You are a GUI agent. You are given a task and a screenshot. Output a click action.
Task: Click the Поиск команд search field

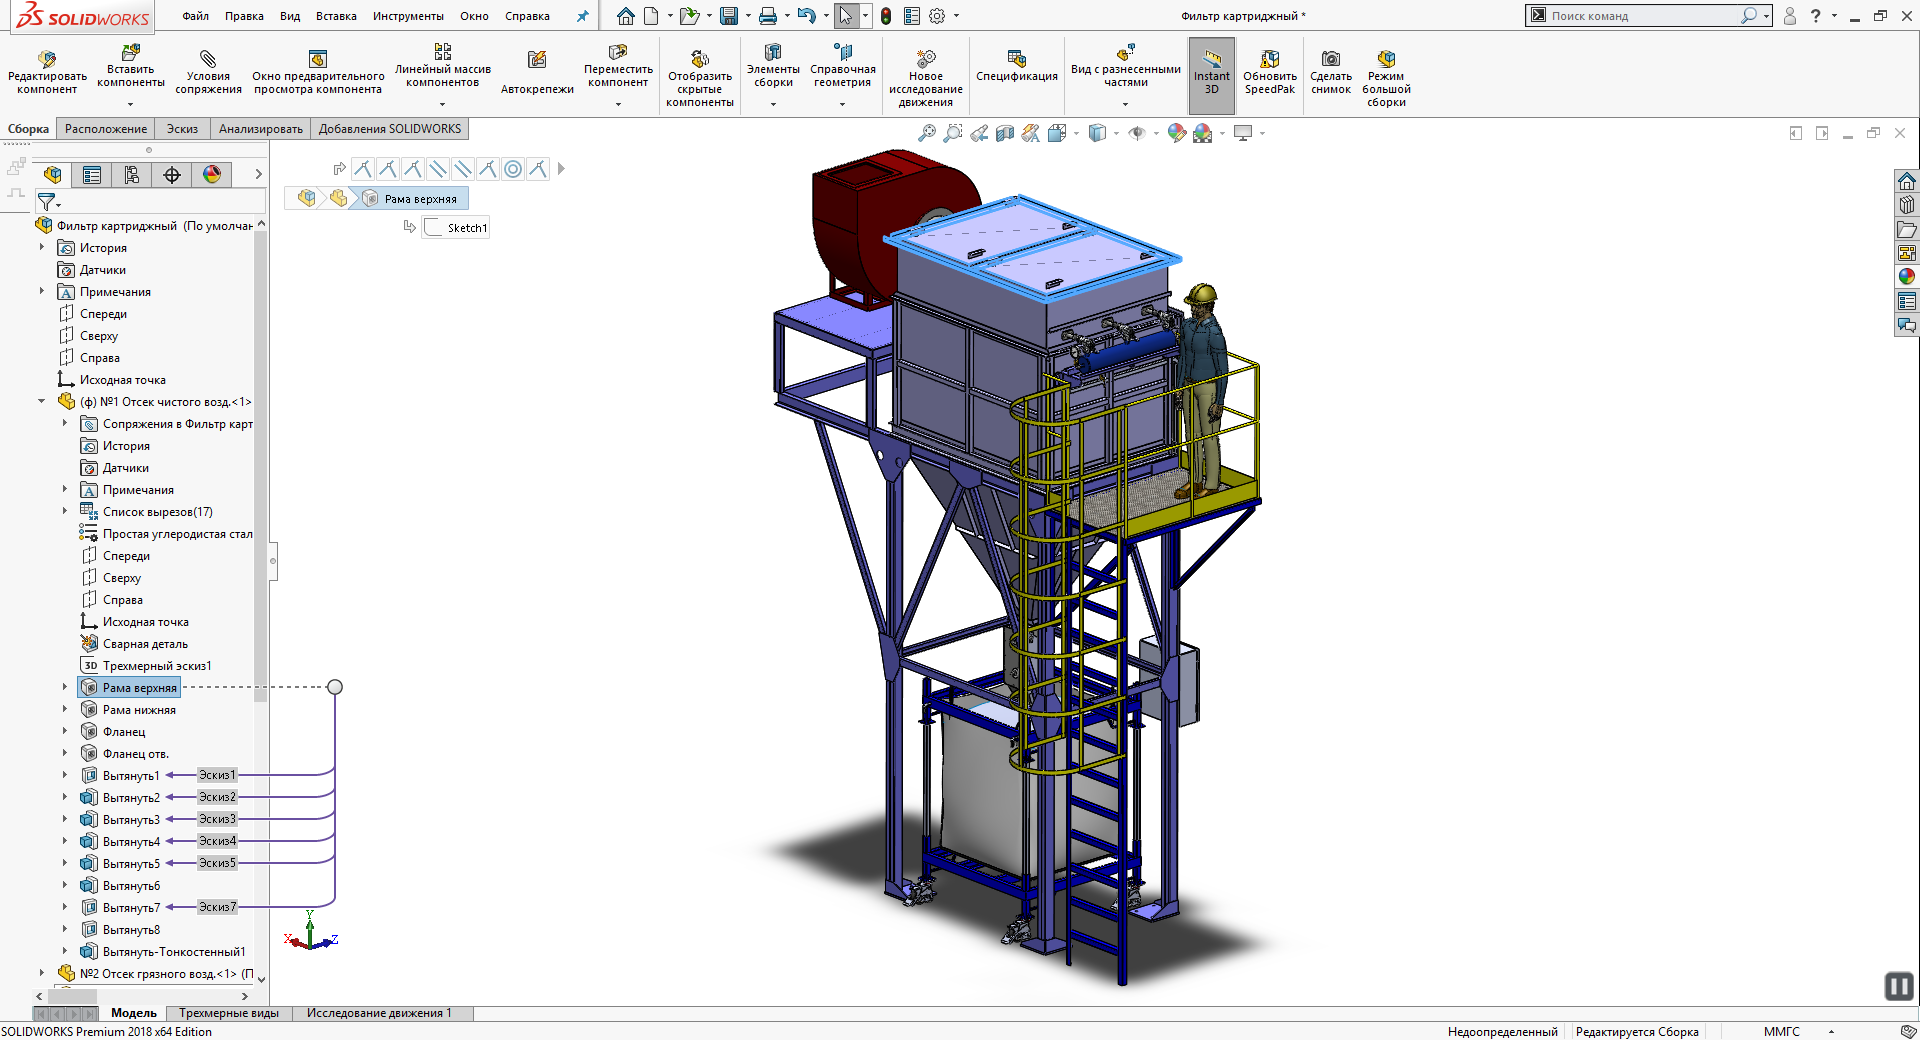click(x=1640, y=16)
